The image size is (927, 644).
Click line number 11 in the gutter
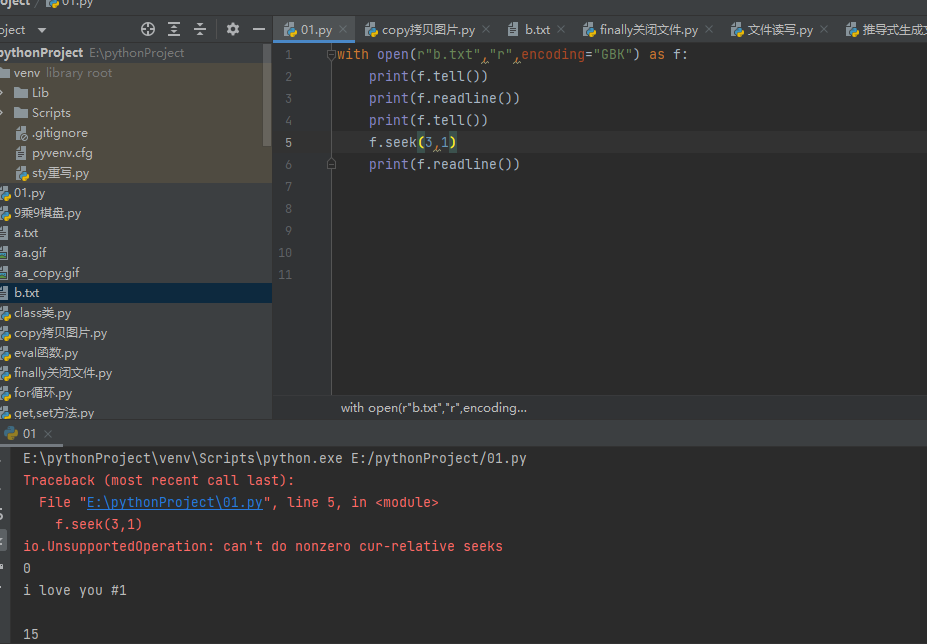[285, 274]
